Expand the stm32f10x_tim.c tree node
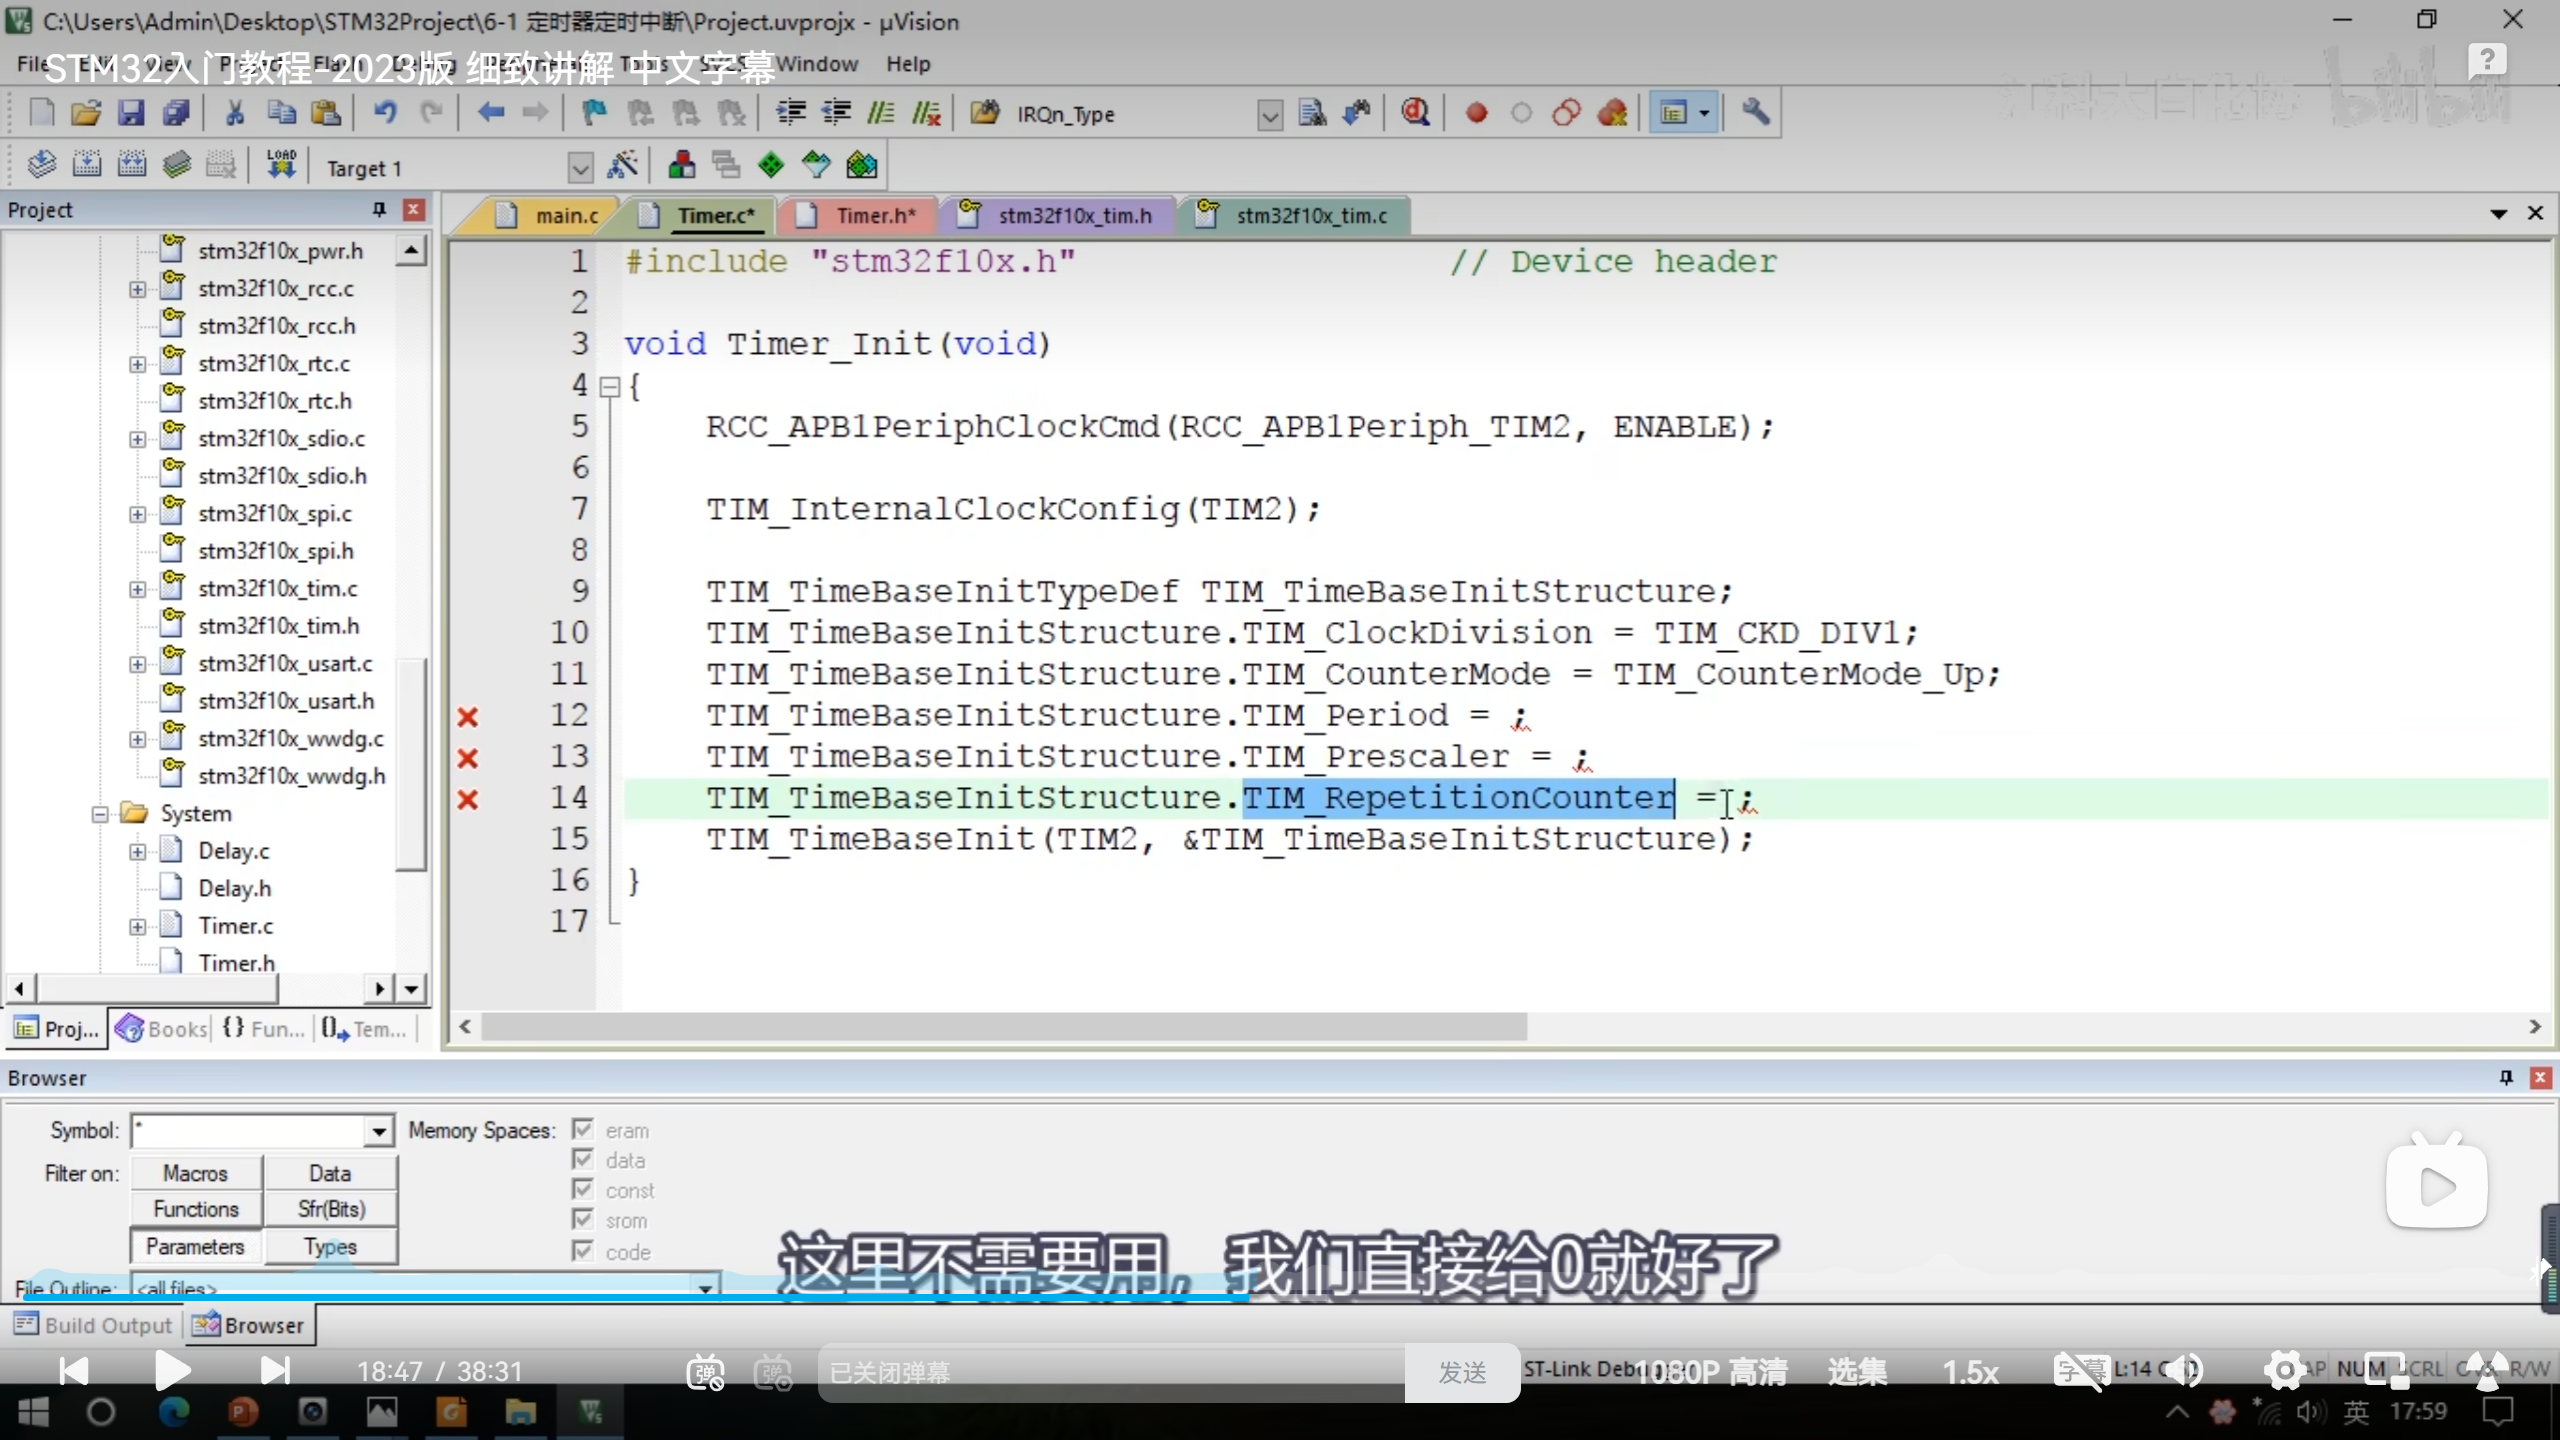This screenshot has height=1440, width=2560. click(137, 589)
